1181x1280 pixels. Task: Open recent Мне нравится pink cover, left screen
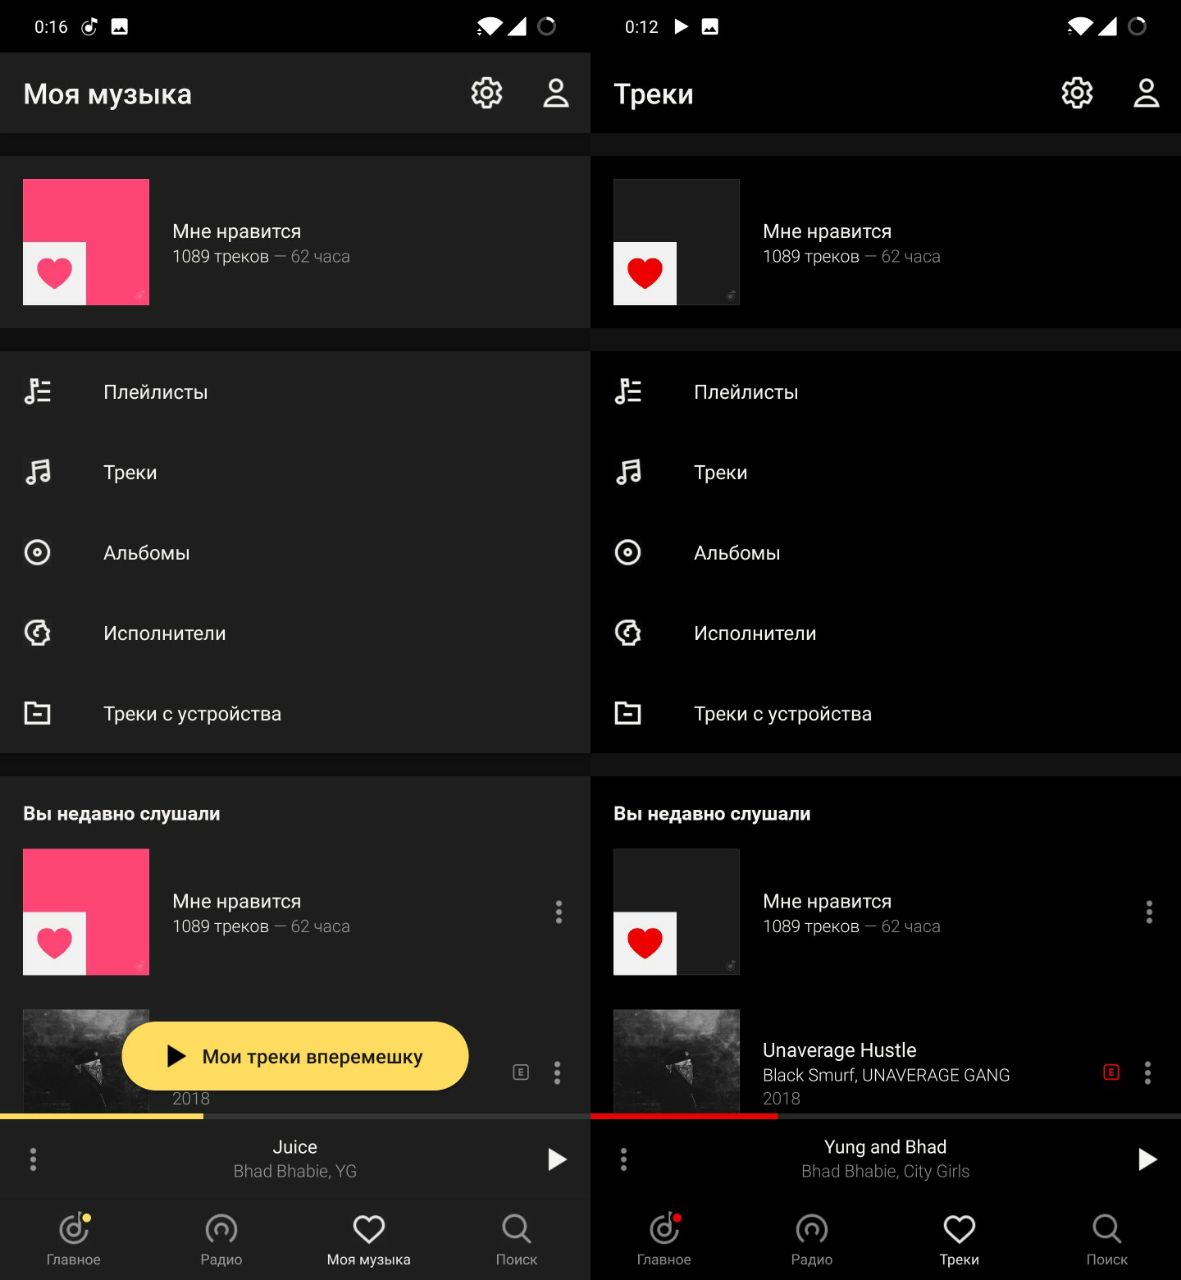click(x=86, y=912)
